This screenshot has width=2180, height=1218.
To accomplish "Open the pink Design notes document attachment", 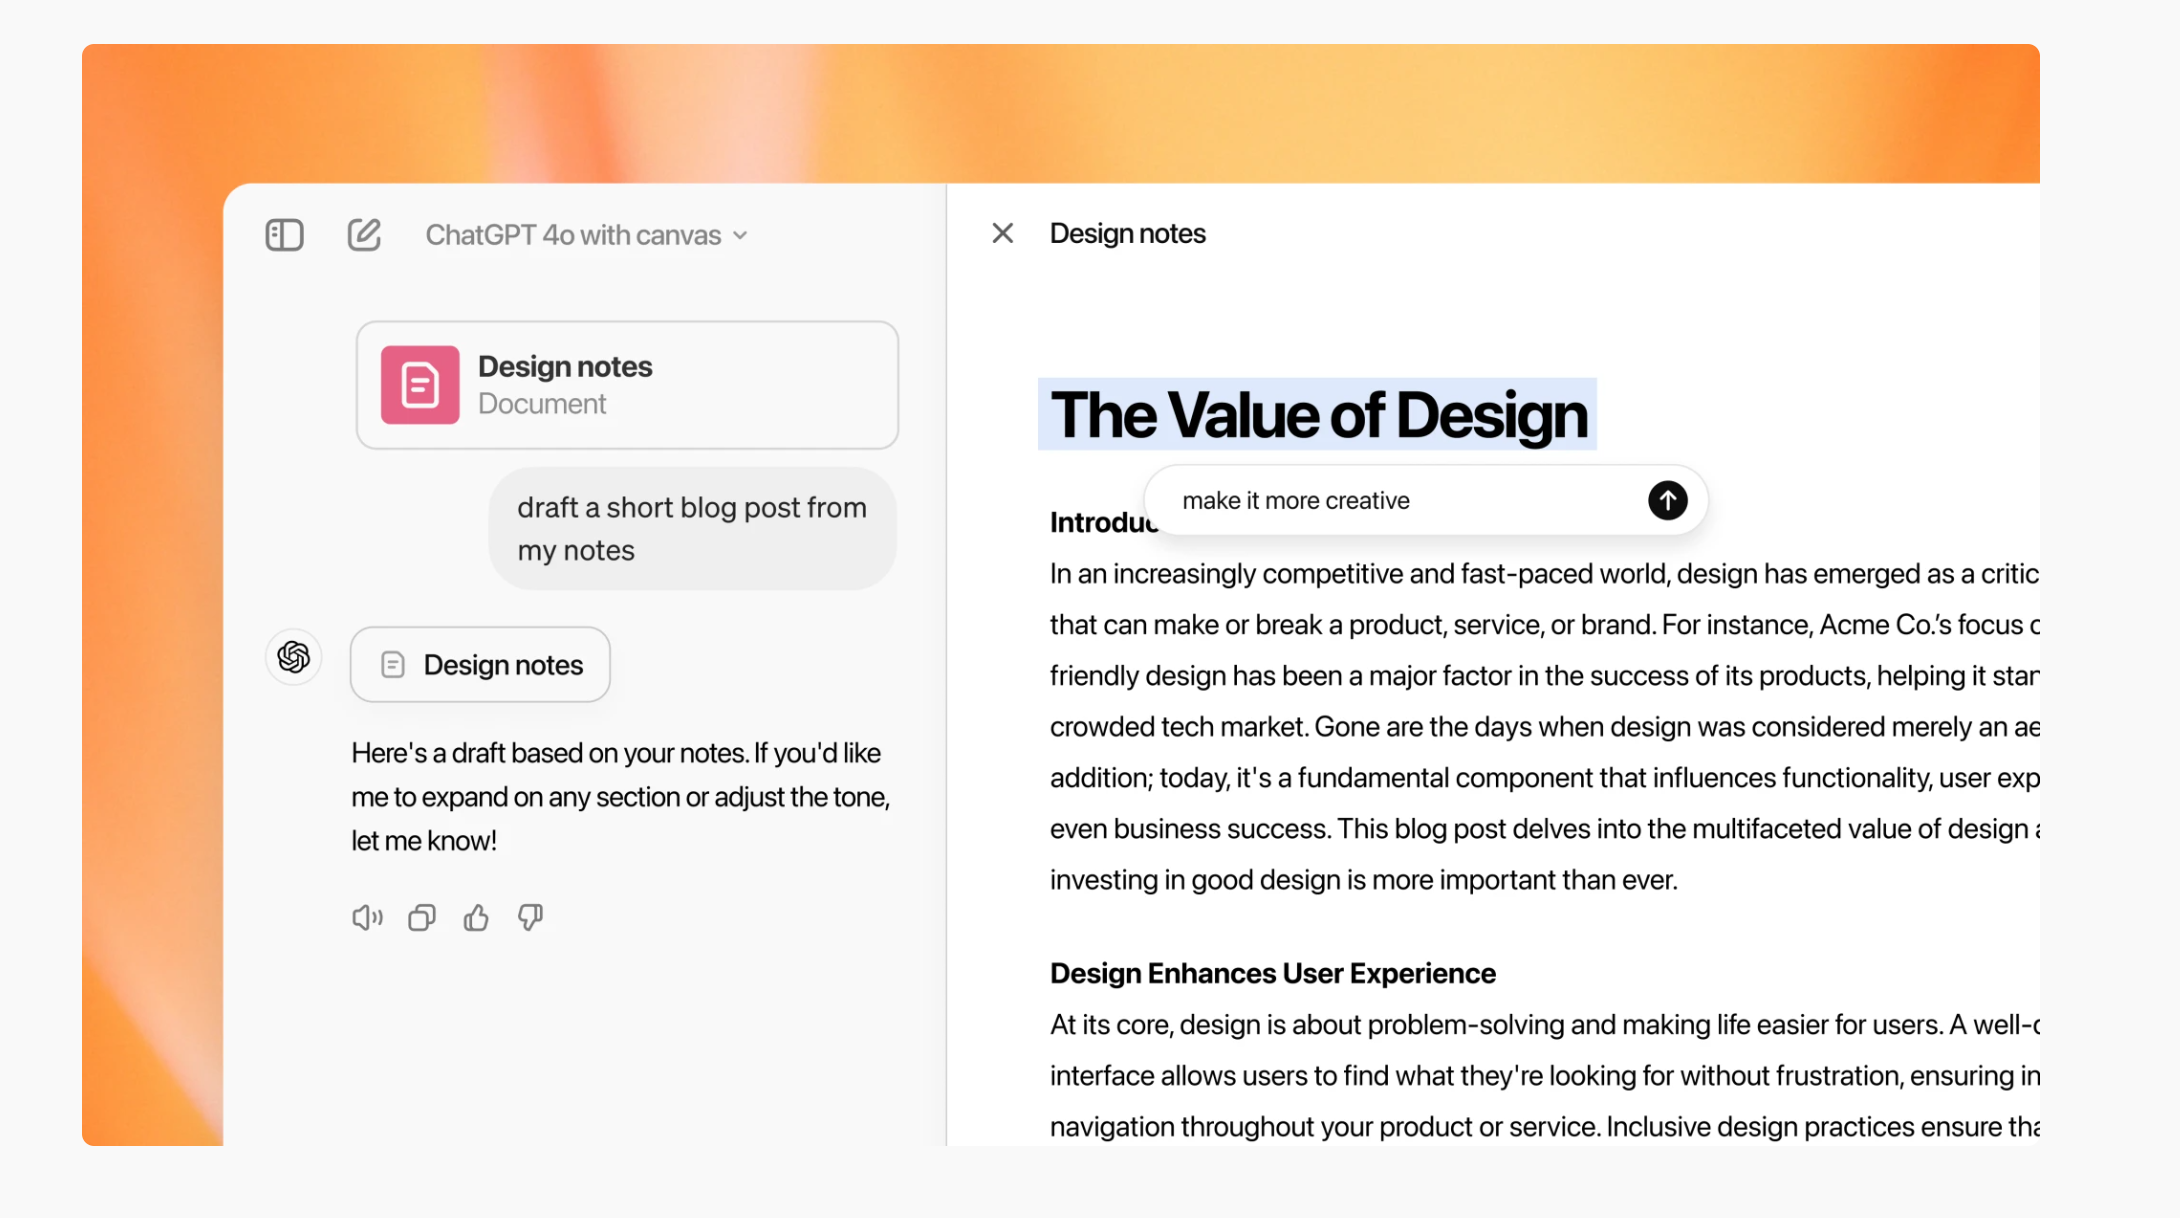I will pyautogui.click(x=627, y=385).
